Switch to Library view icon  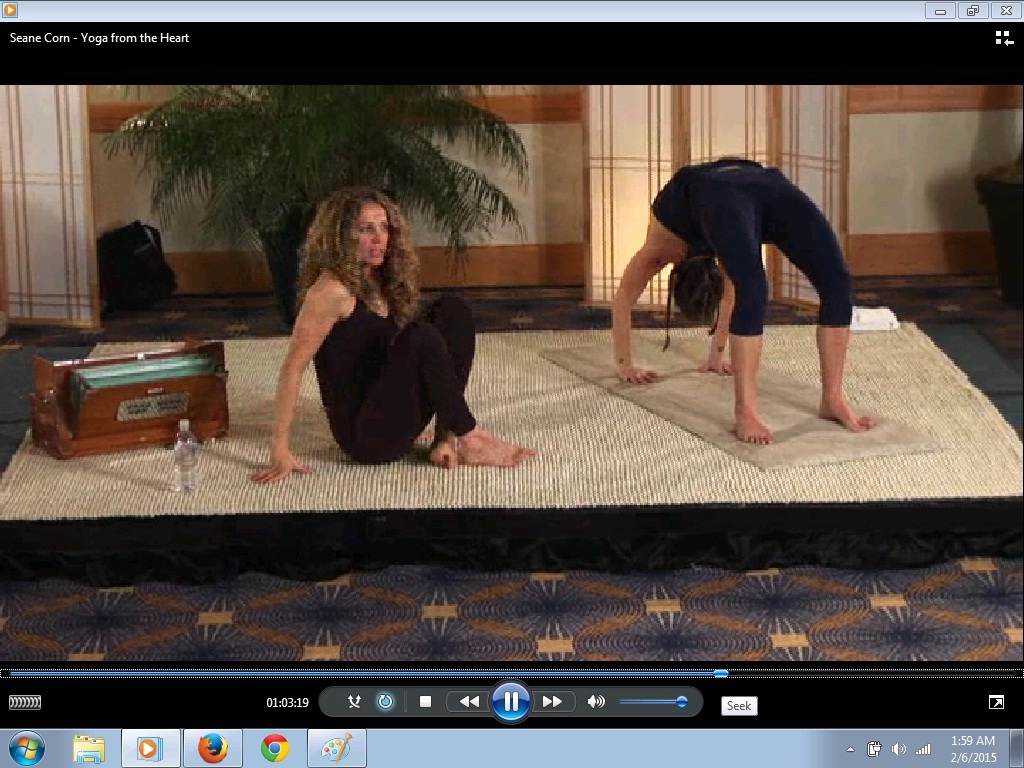(x=1004, y=39)
